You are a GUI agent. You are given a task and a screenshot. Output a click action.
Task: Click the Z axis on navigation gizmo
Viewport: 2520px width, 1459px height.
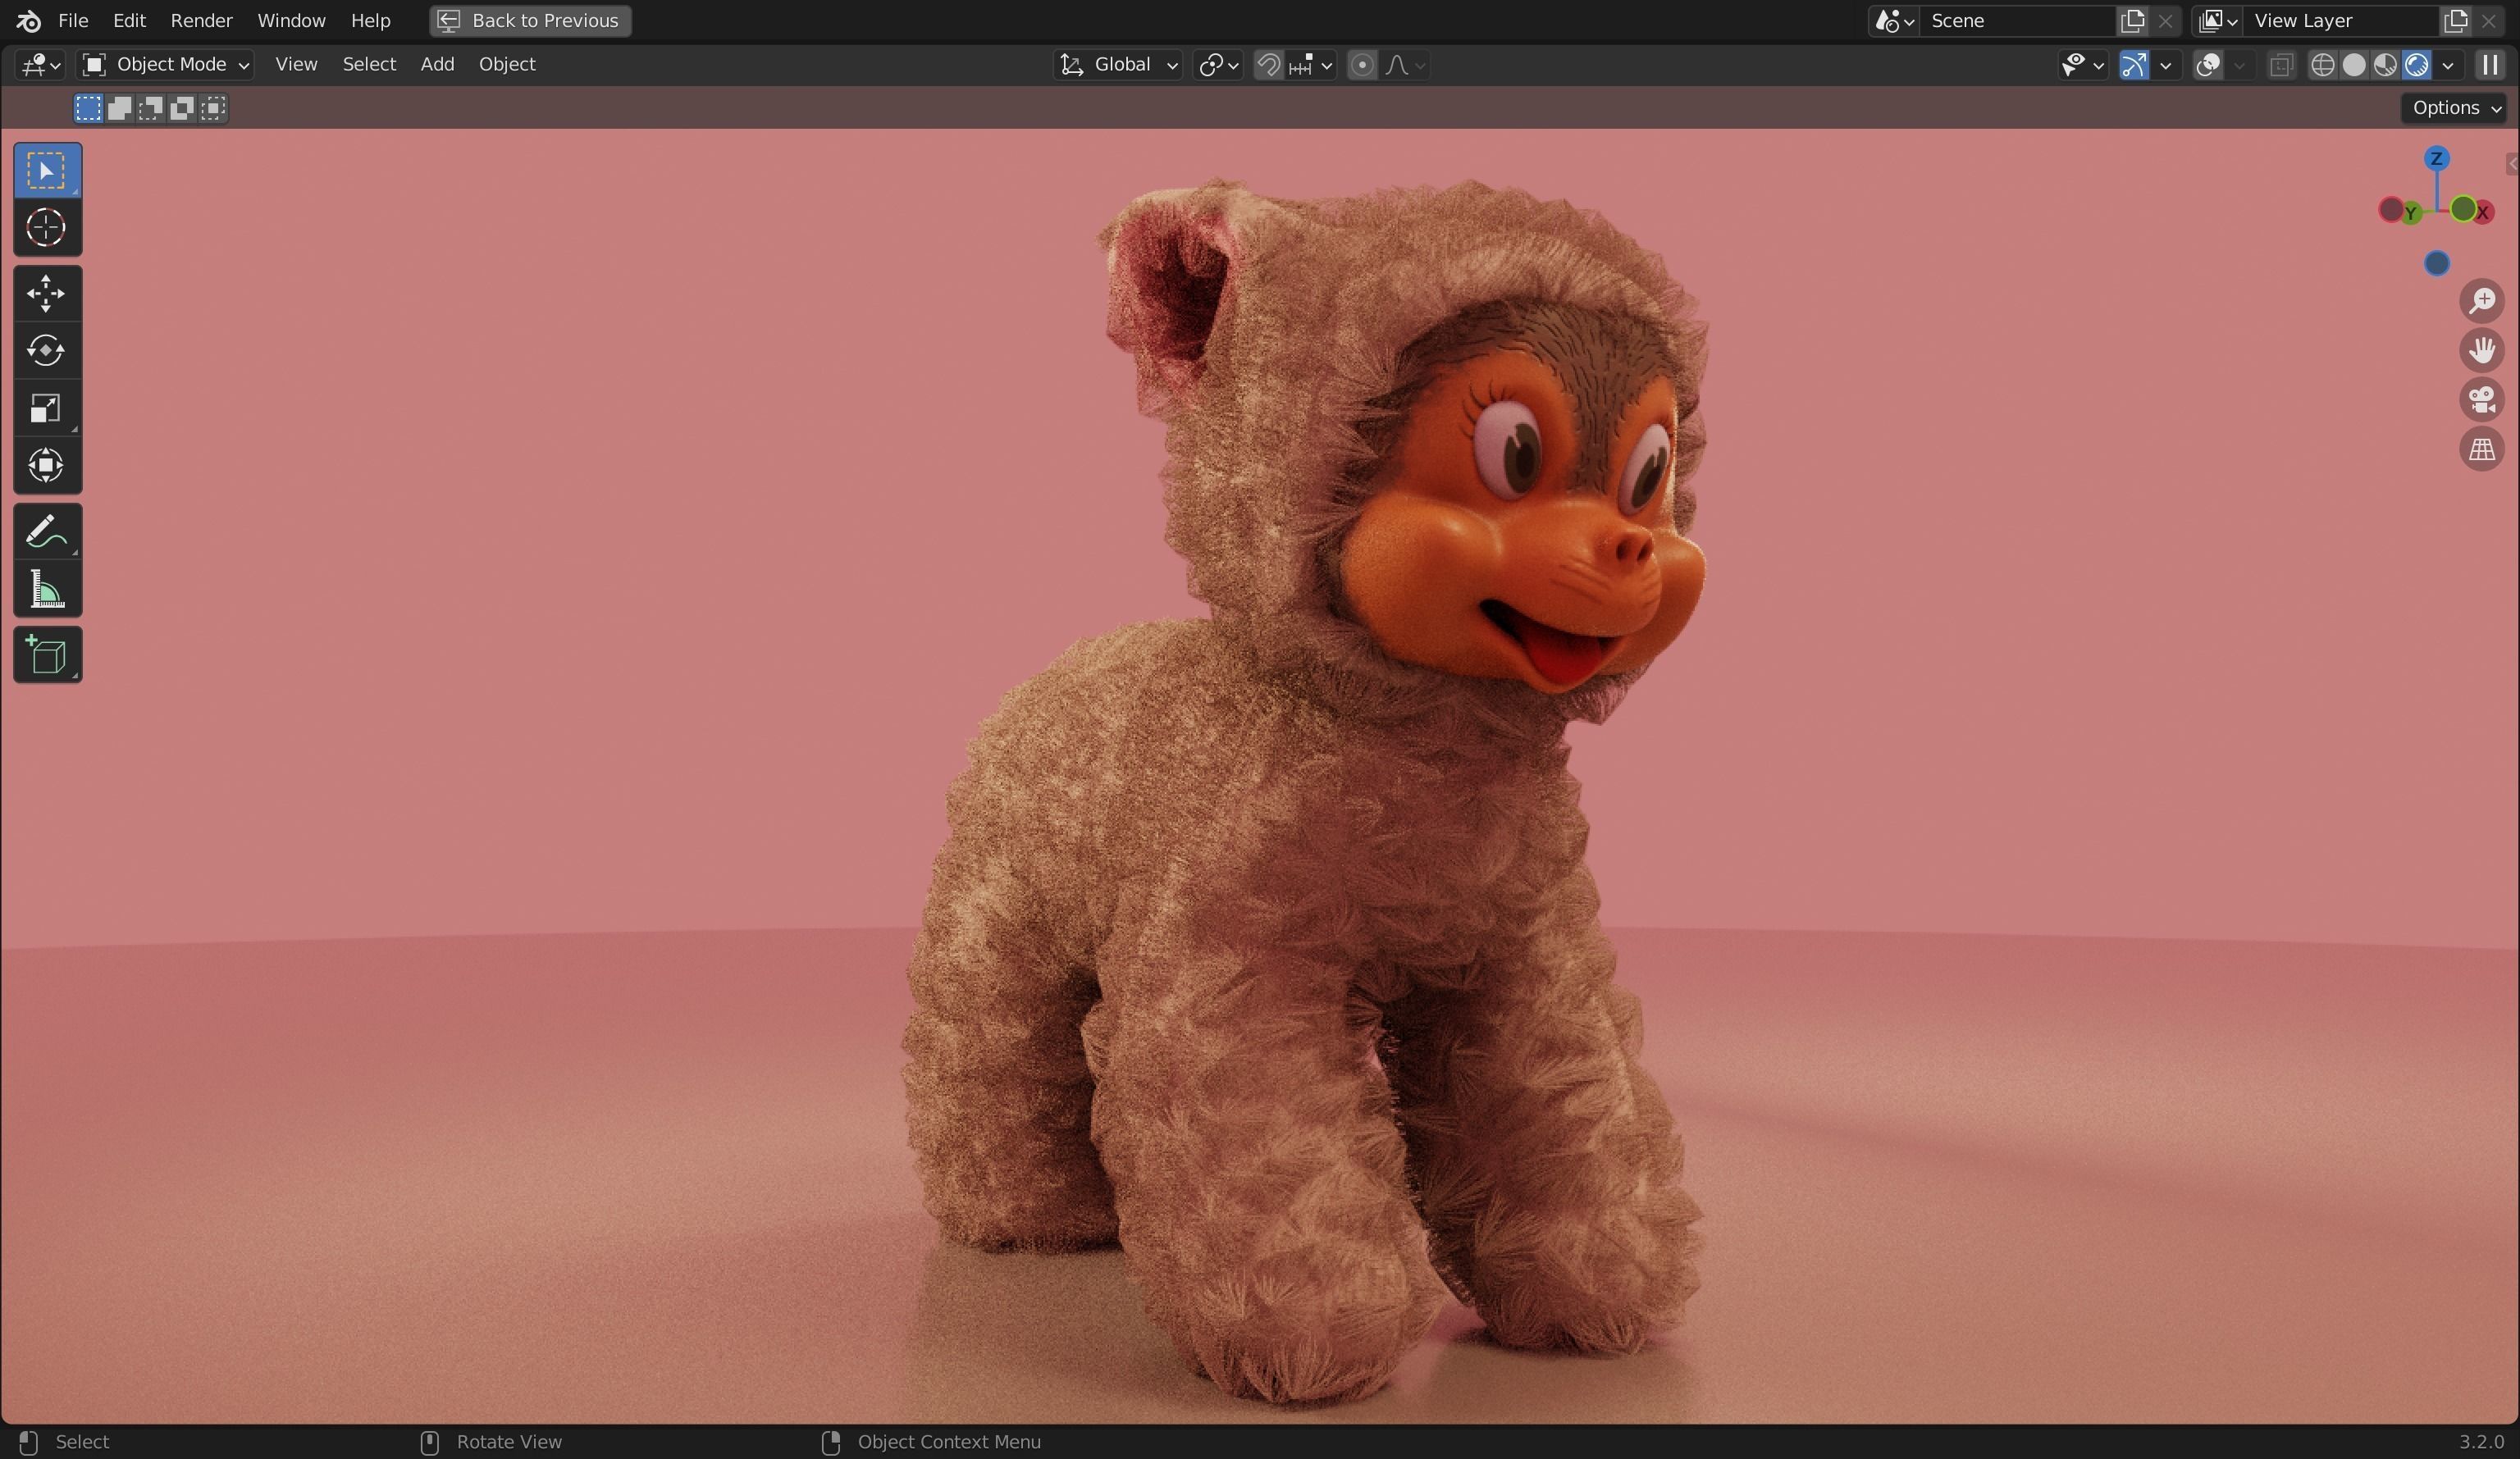pyautogui.click(x=2437, y=159)
